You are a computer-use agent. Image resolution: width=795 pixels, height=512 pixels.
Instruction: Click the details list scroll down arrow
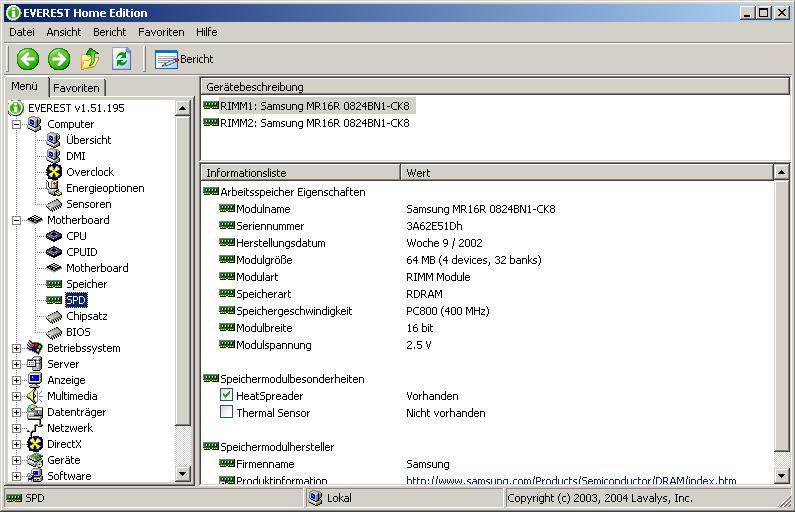click(x=781, y=476)
